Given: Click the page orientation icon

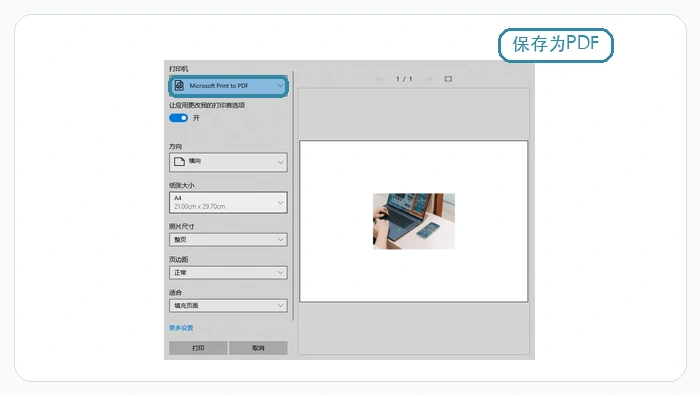Looking at the screenshot, I should pyautogui.click(x=179, y=162).
